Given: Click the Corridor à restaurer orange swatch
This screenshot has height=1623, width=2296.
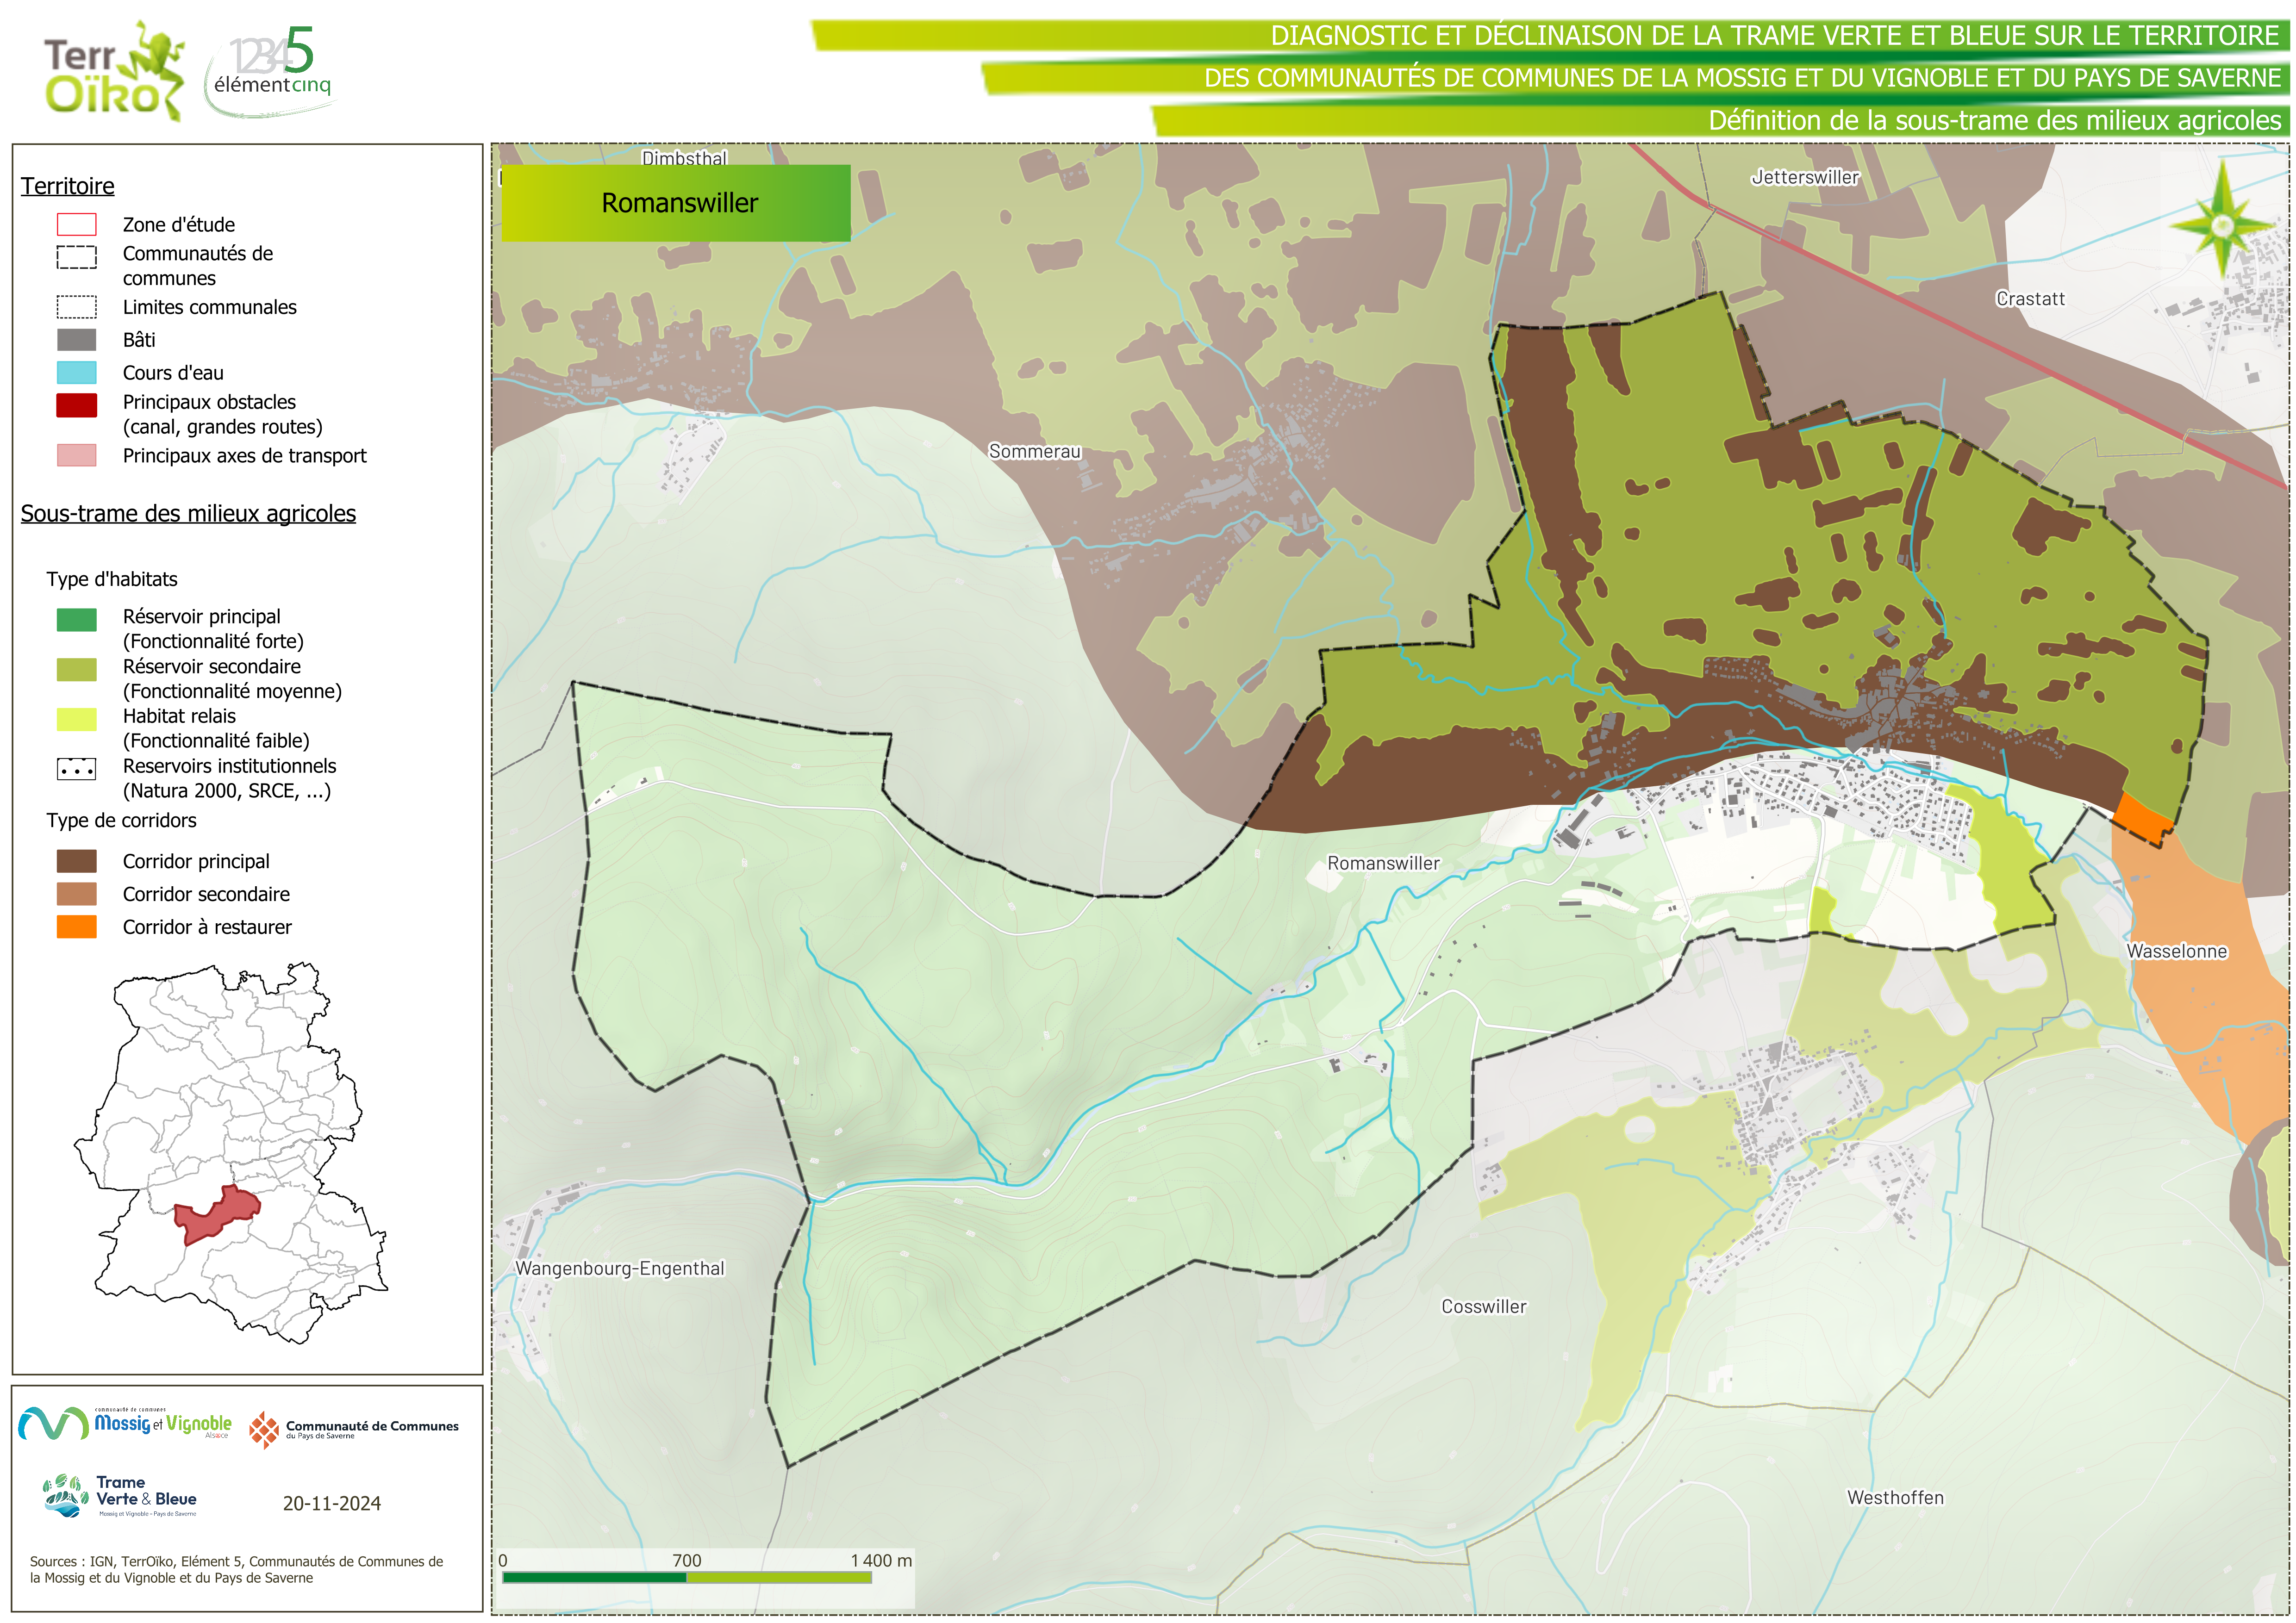Looking at the screenshot, I should click(x=77, y=927).
